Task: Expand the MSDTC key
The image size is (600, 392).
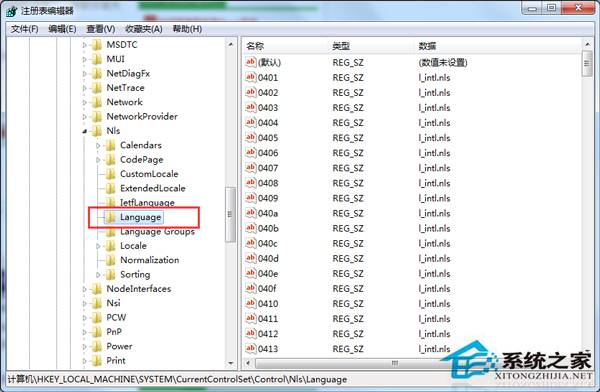Action: pos(85,45)
